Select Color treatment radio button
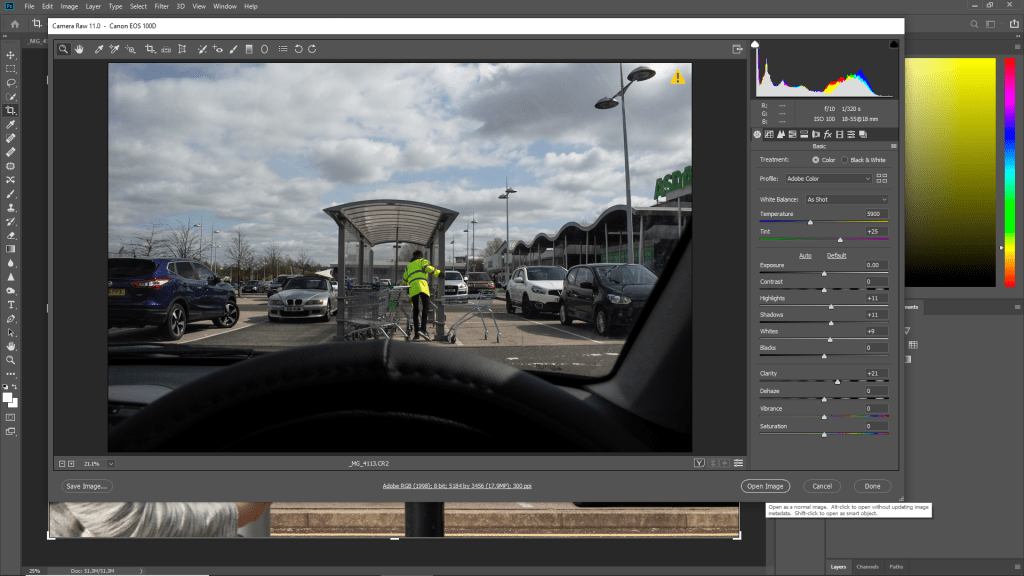The image size is (1024, 576). 815,159
